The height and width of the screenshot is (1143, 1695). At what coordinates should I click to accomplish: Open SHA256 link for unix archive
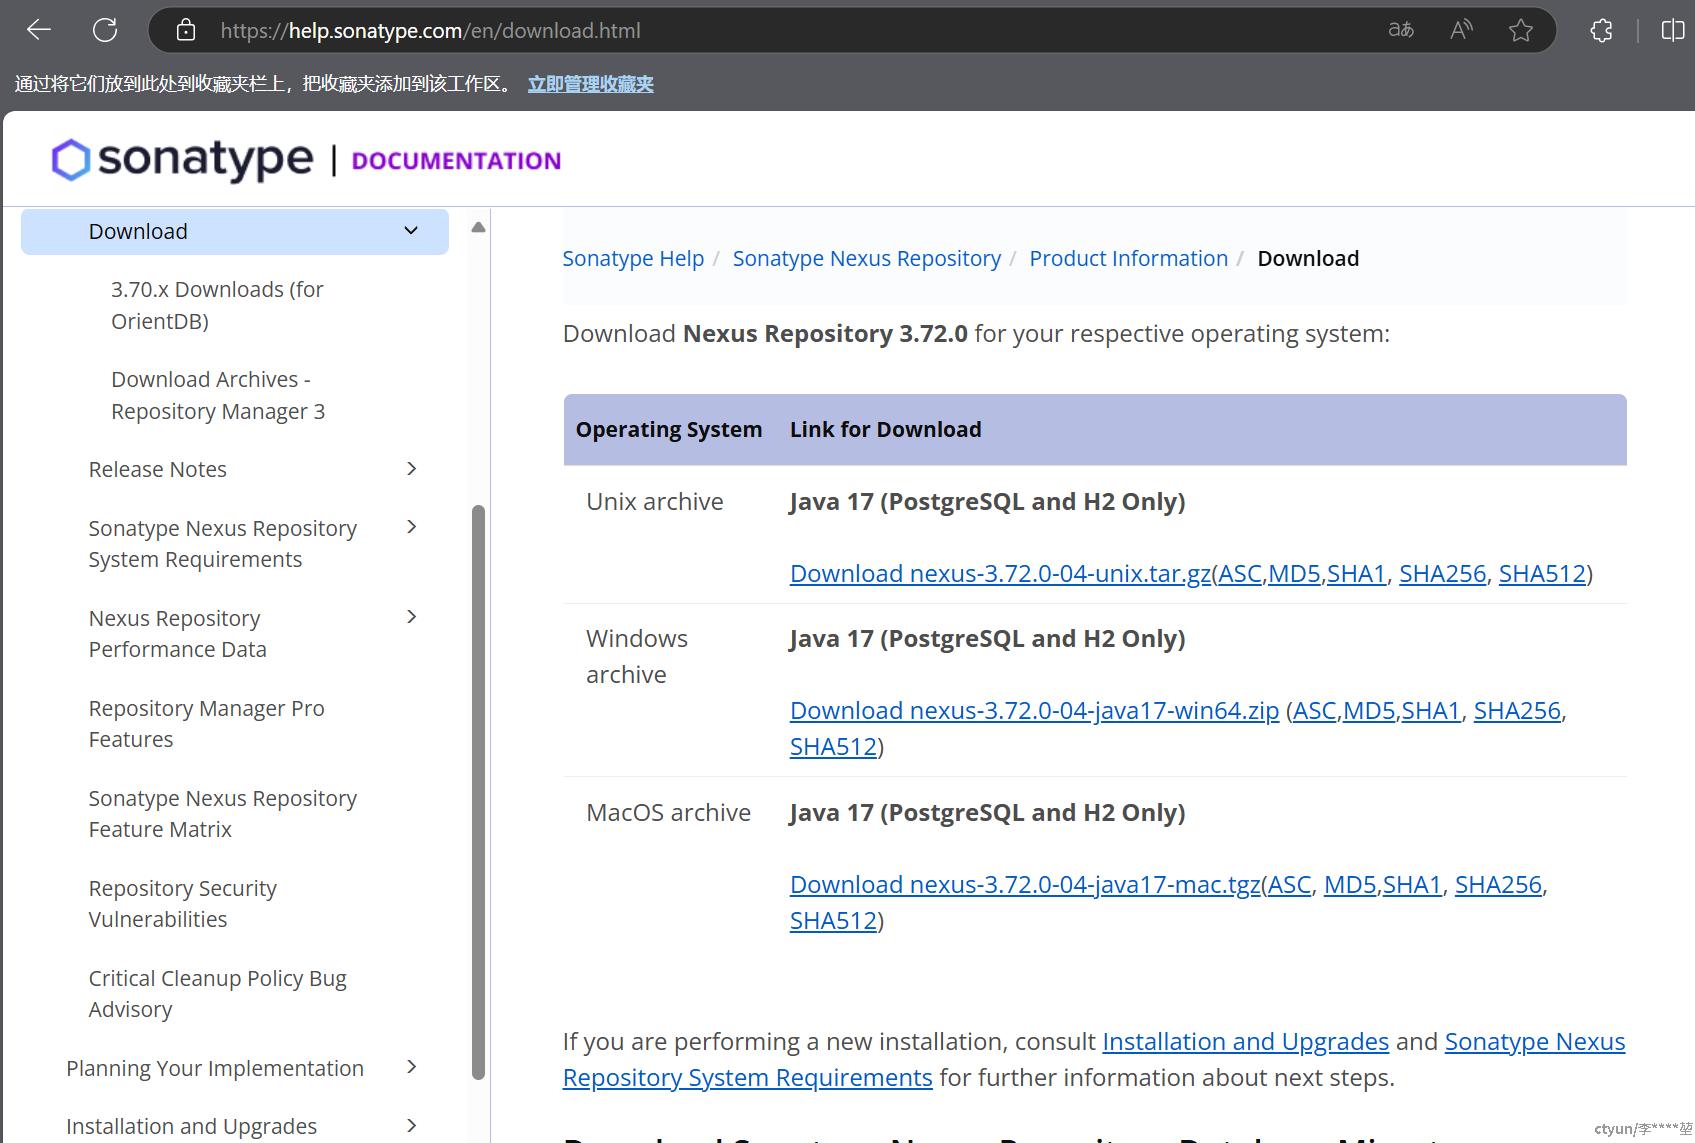point(1442,573)
